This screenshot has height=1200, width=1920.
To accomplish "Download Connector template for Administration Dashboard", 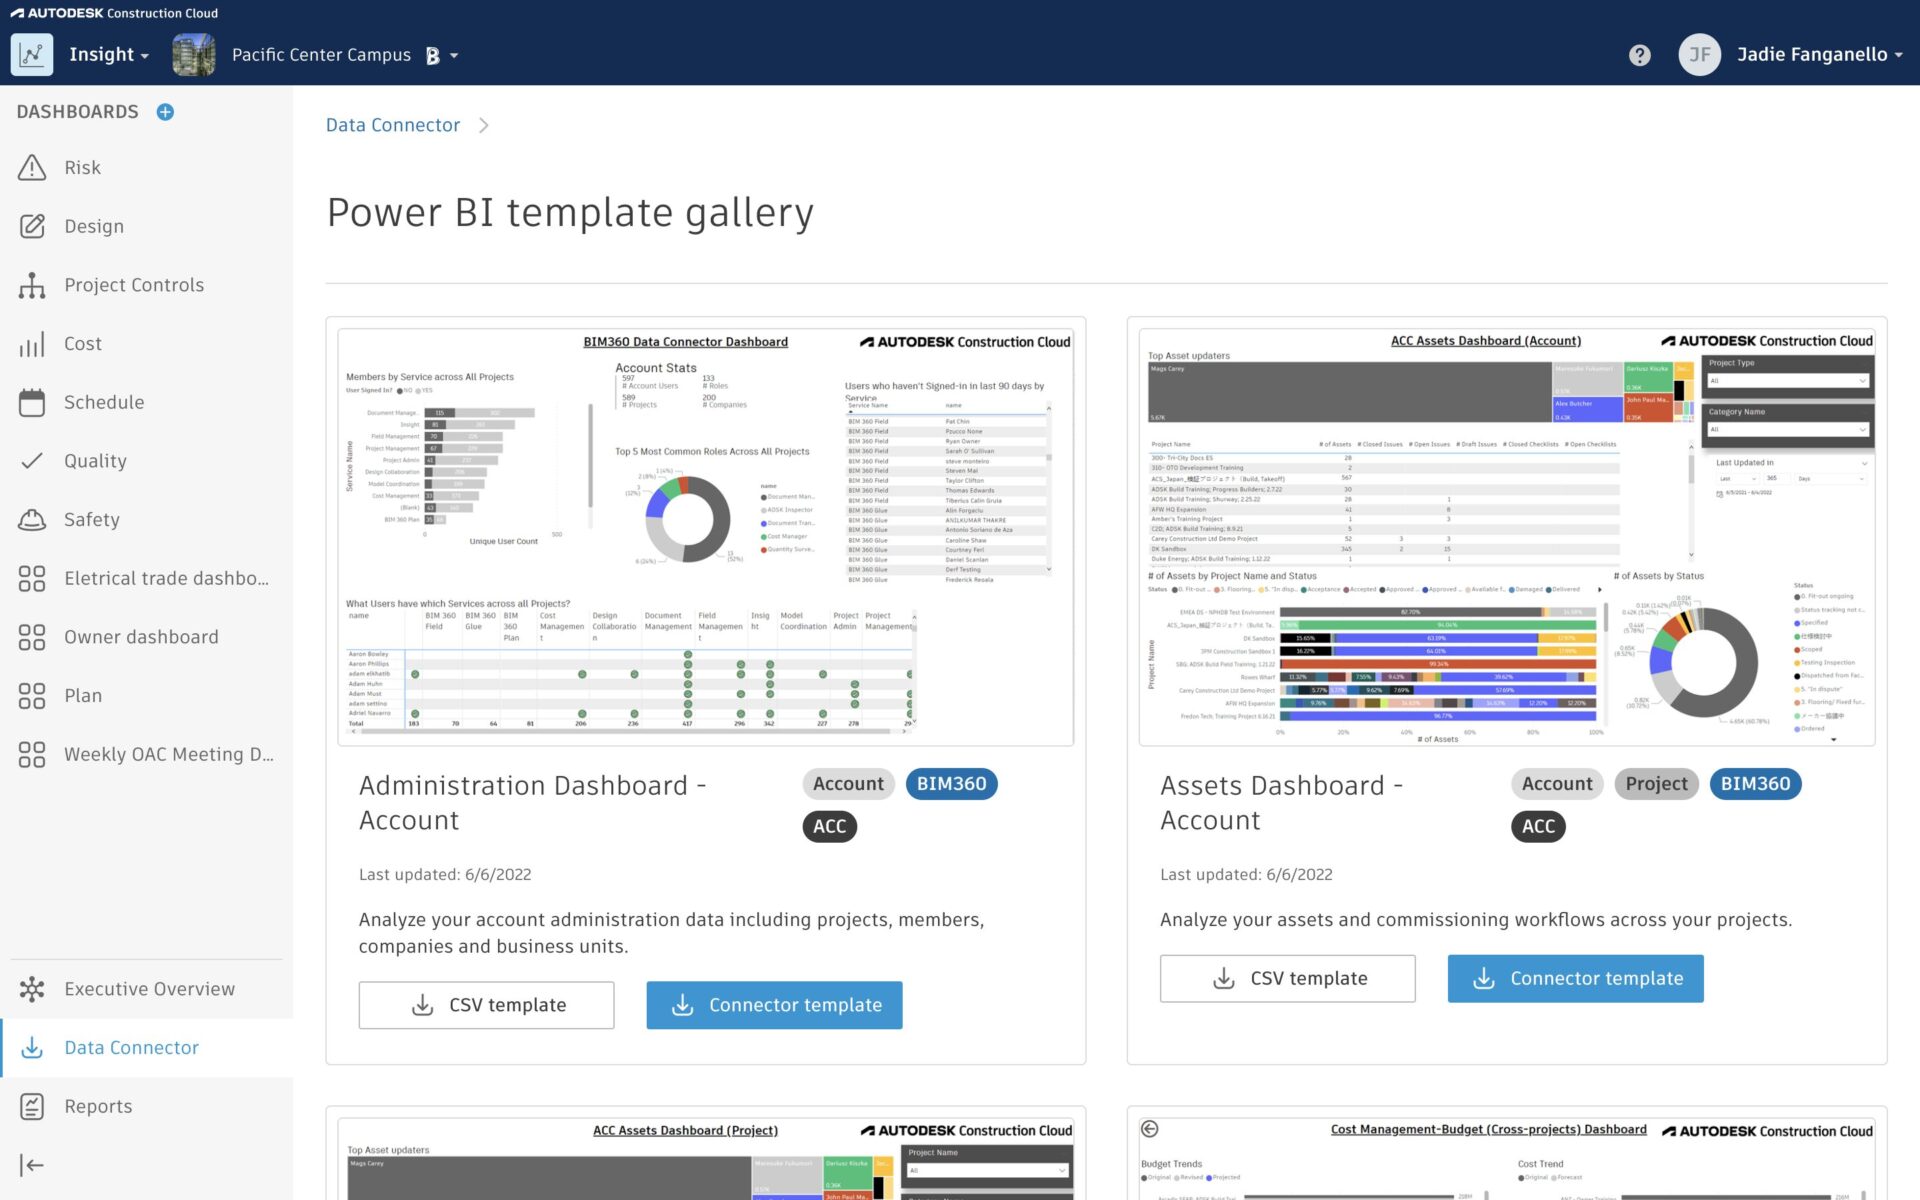I will click(775, 1005).
